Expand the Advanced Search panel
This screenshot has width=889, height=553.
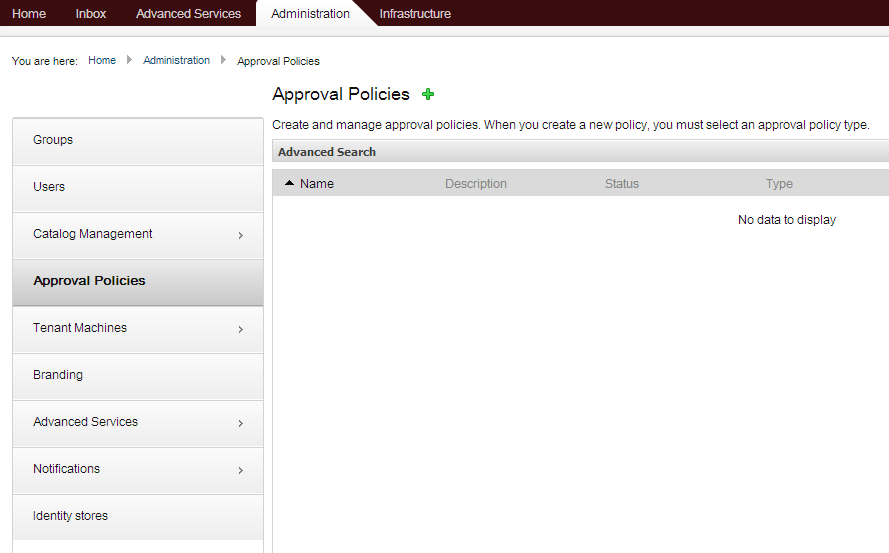[x=327, y=152]
